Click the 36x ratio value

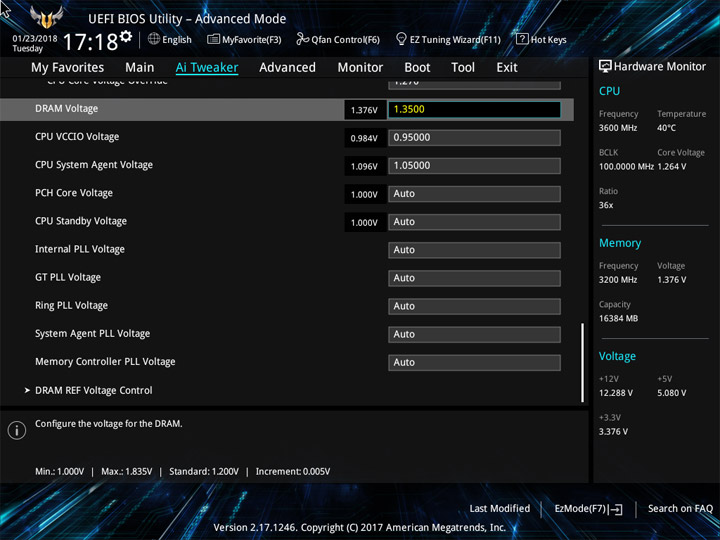[x=606, y=205]
